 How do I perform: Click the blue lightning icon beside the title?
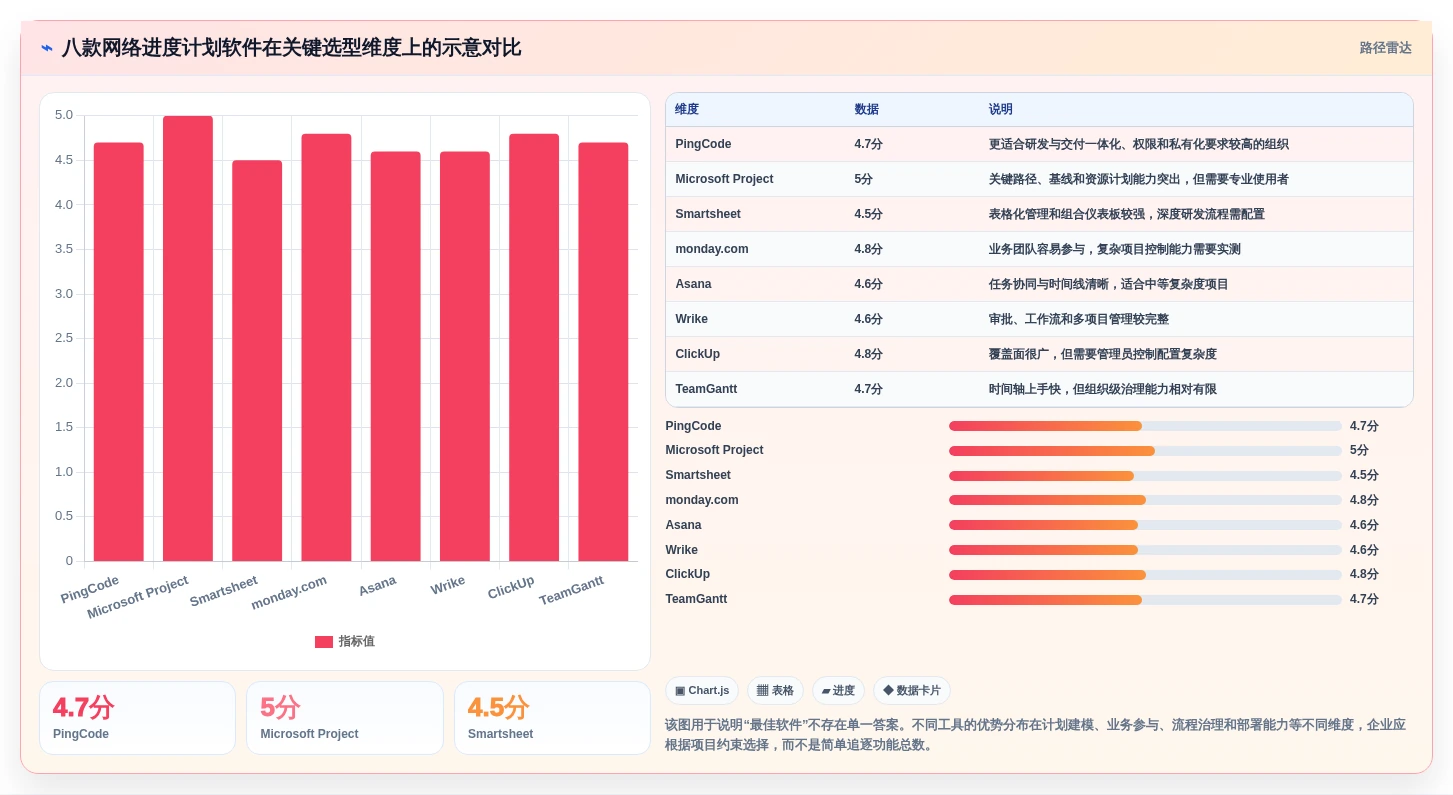(47, 48)
